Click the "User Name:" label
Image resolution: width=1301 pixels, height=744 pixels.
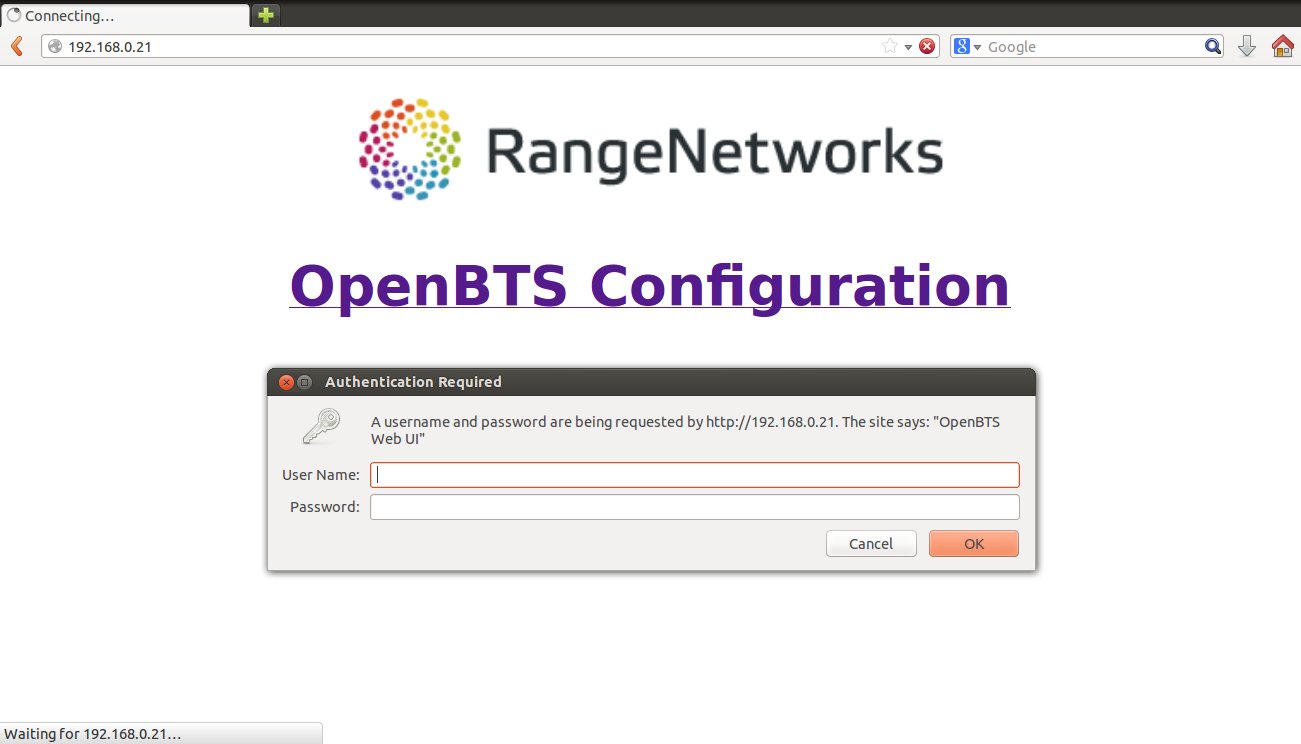321,475
